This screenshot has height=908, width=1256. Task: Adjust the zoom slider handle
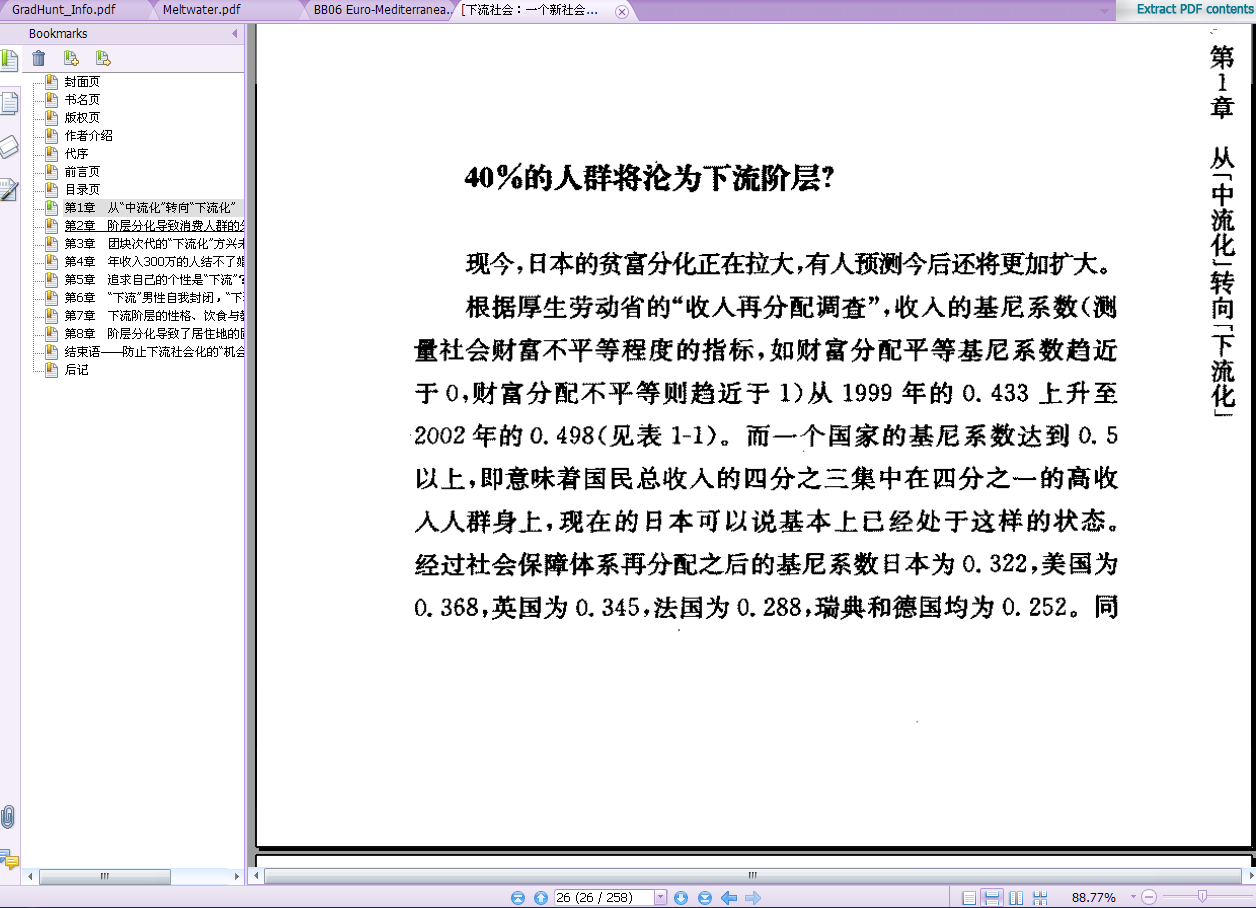pos(1201,897)
